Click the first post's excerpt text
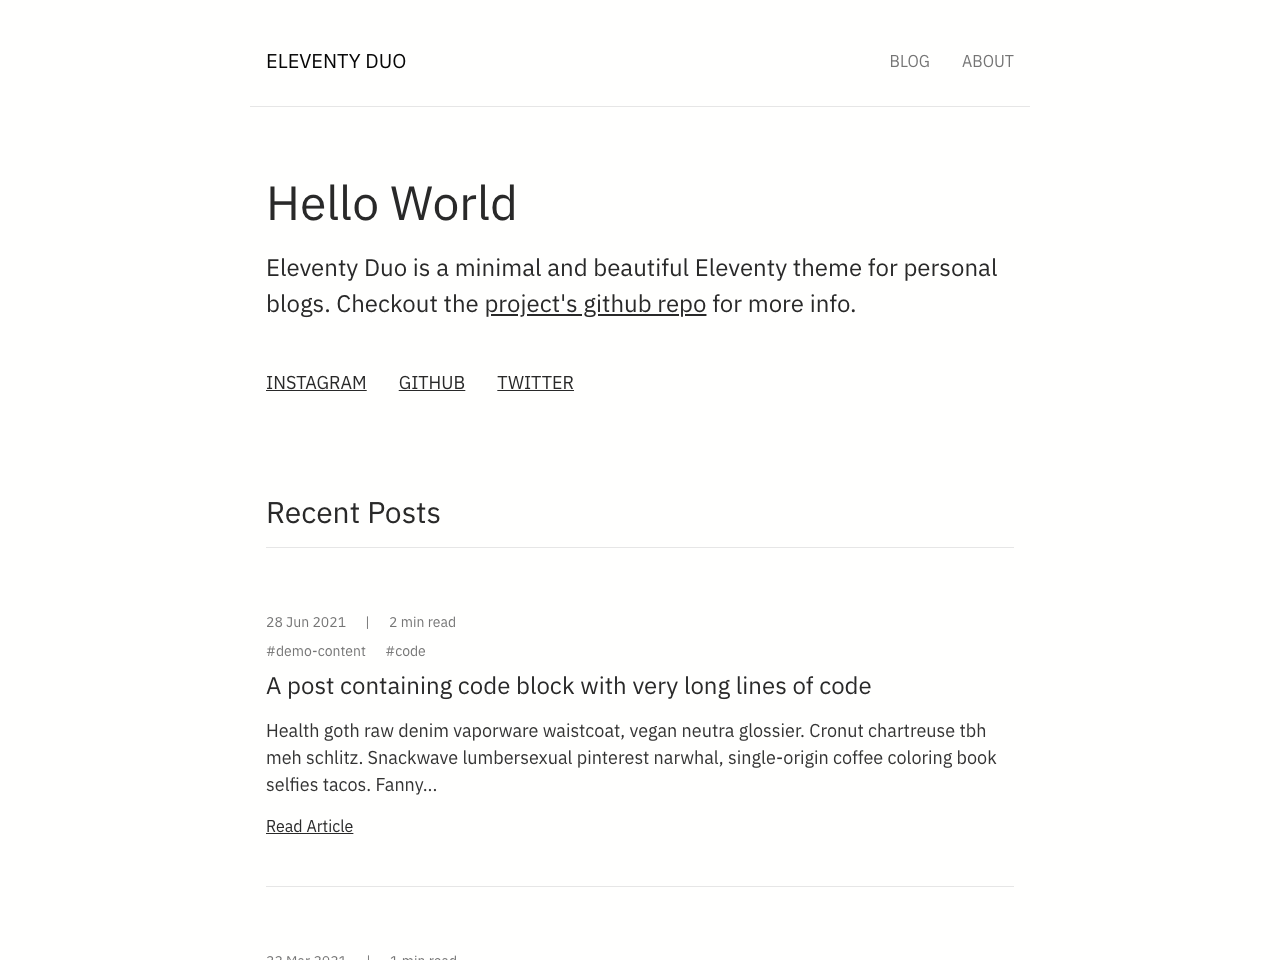The height and width of the screenshot is (960, 1280). [631, 757]
